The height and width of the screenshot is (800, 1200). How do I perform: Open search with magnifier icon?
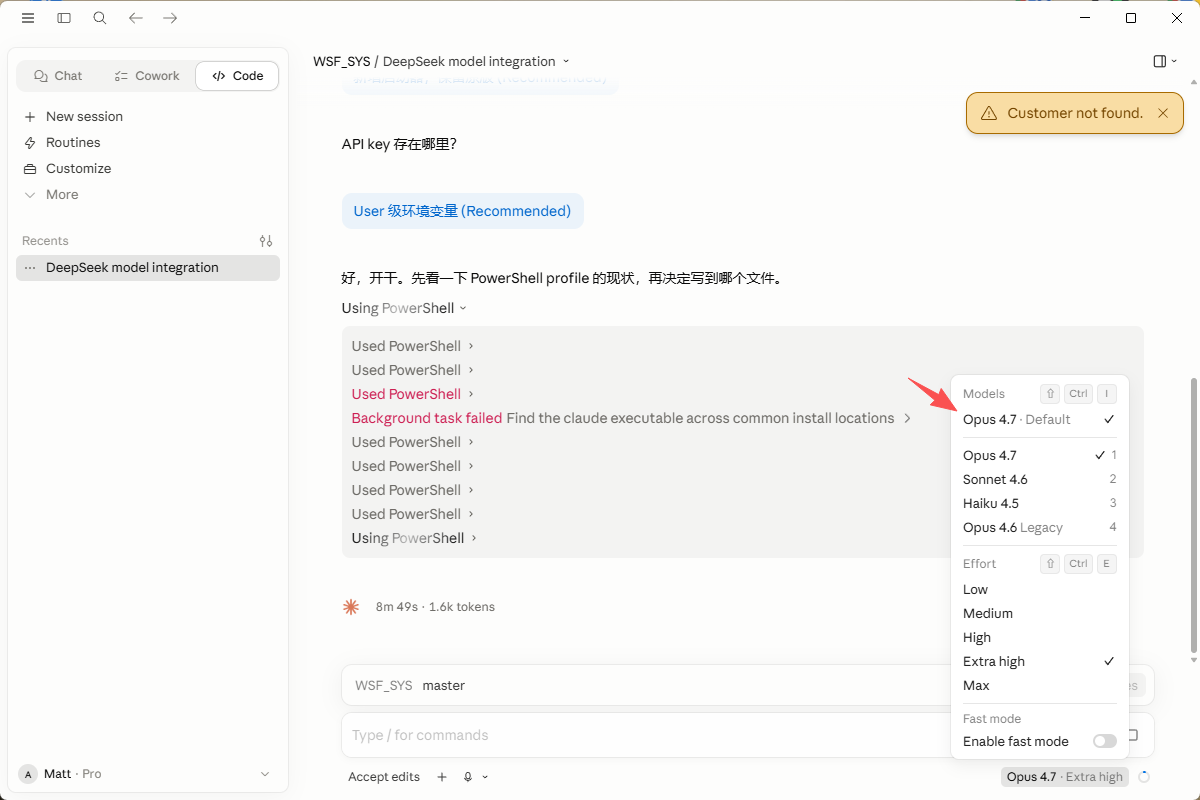pyautogui.click(x=100, y=18)
